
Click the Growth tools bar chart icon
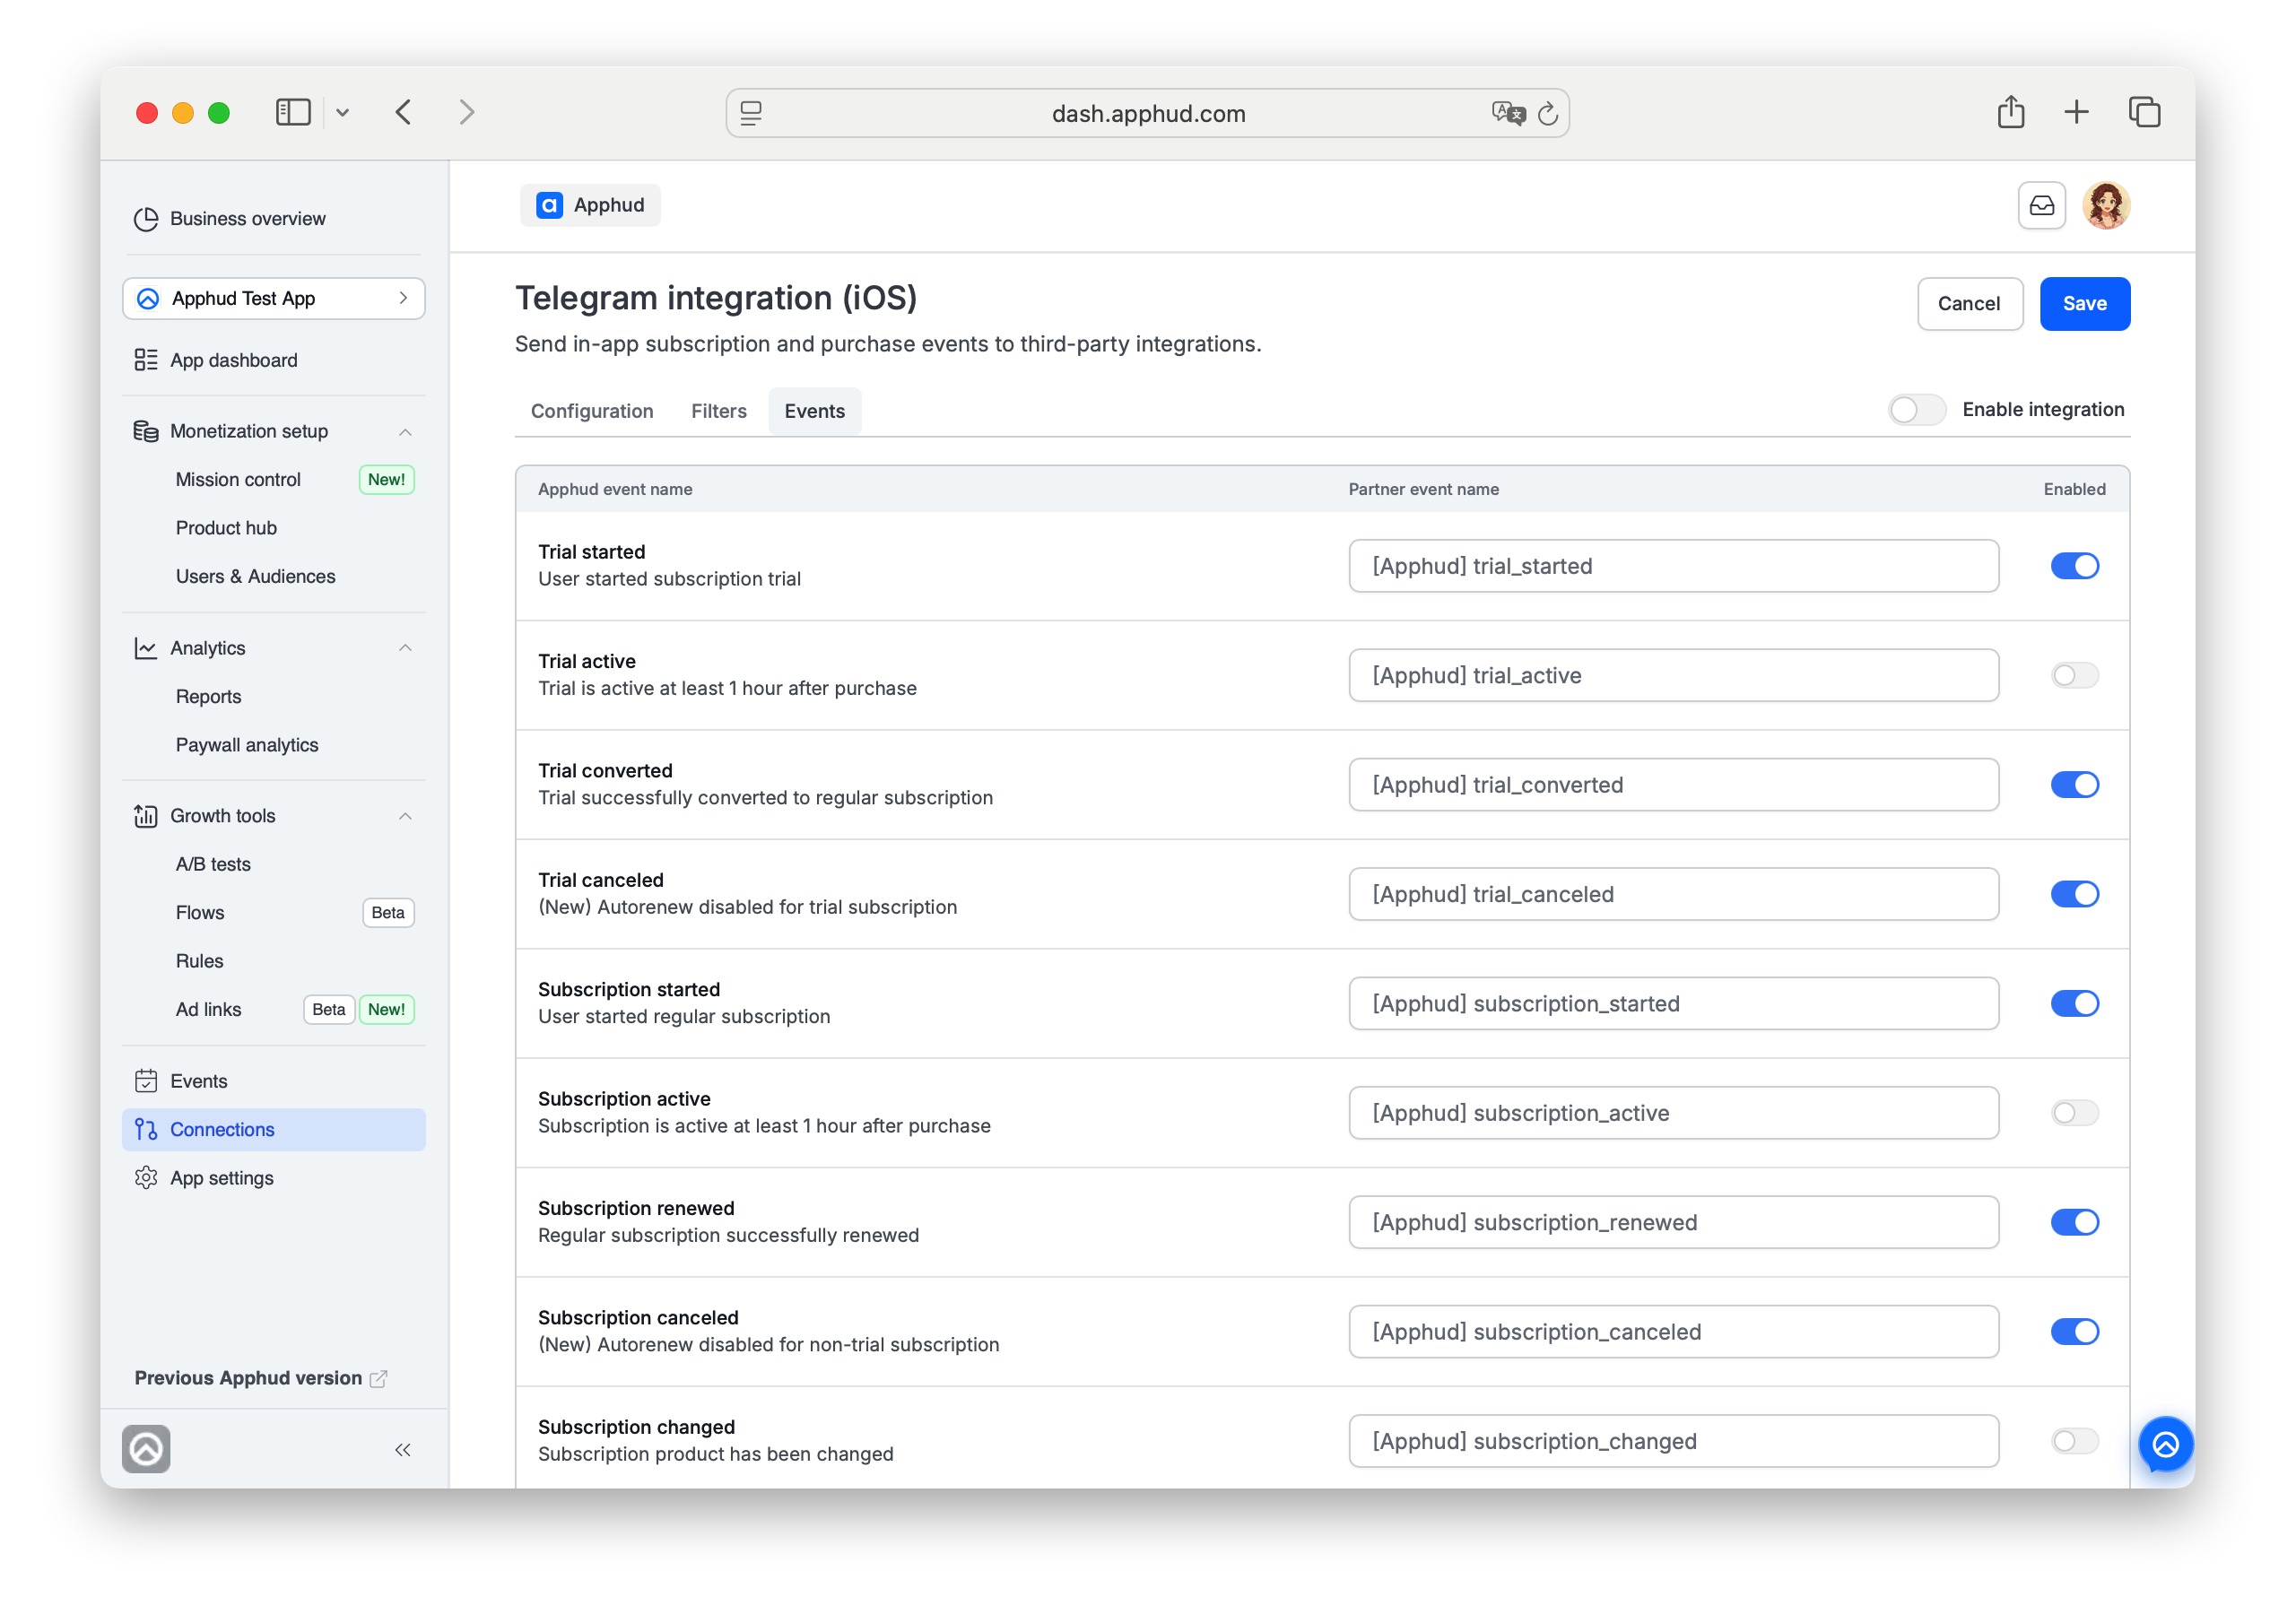[146, 816]
